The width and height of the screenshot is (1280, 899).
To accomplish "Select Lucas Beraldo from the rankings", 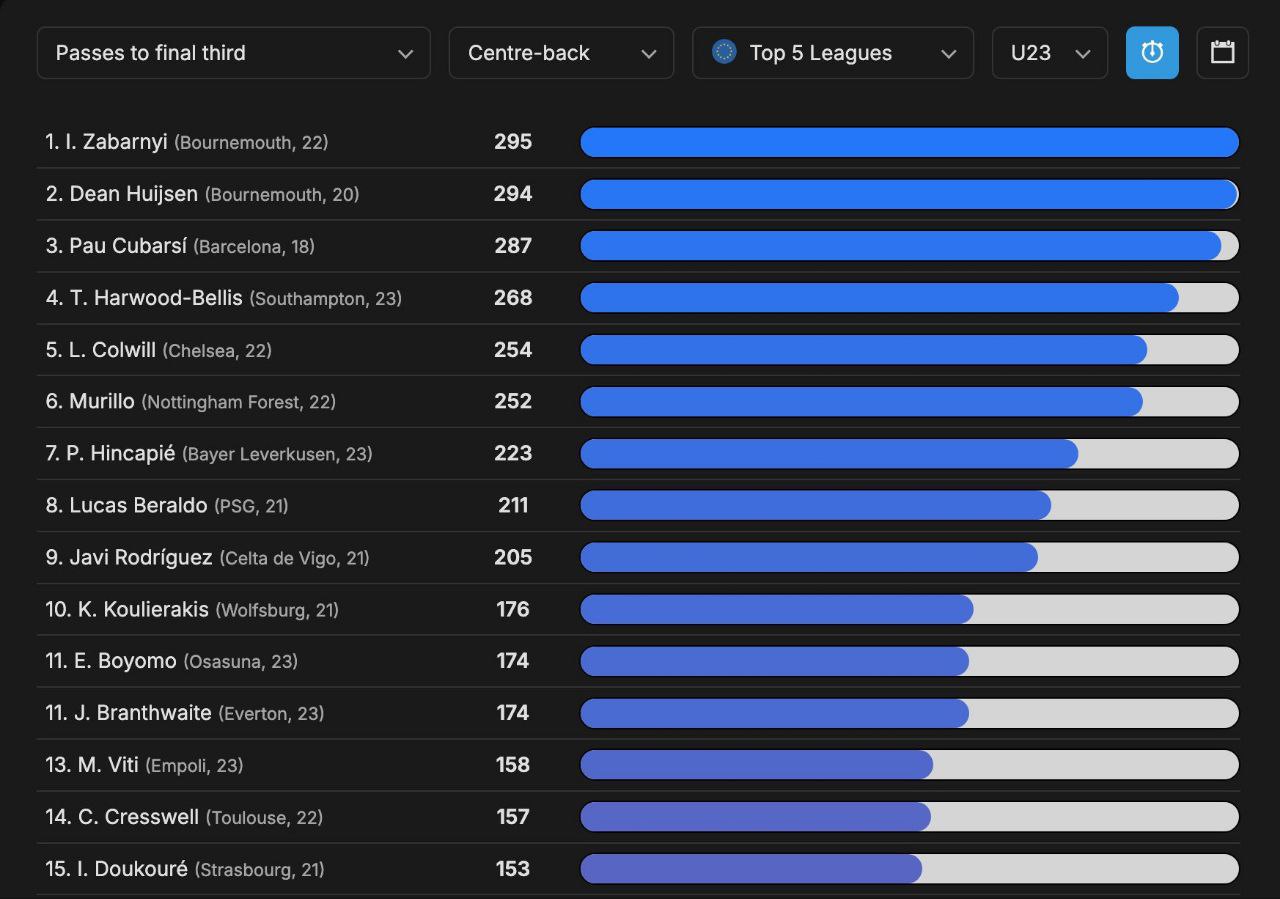I will (138, 506).
